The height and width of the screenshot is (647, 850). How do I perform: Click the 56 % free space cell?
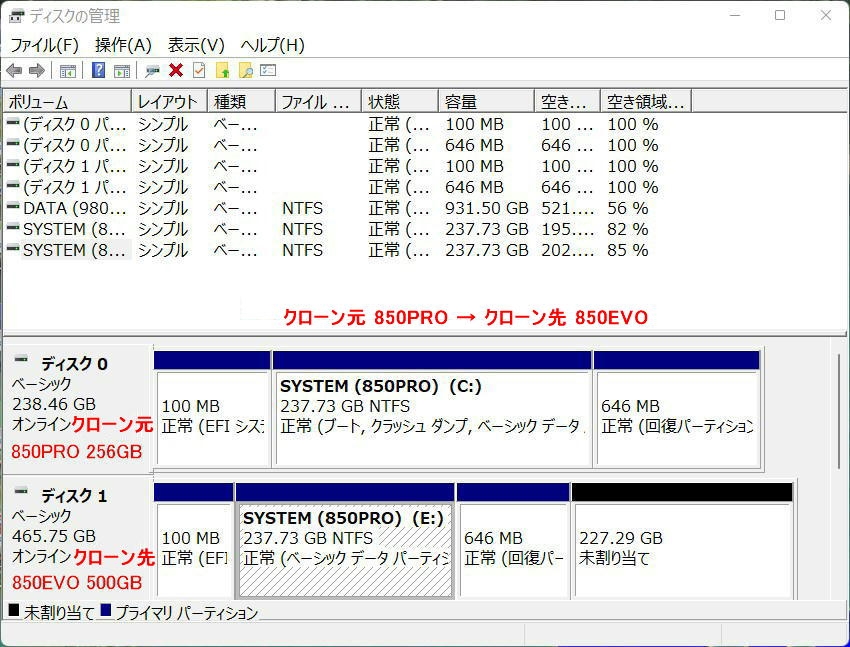(628, 209)
